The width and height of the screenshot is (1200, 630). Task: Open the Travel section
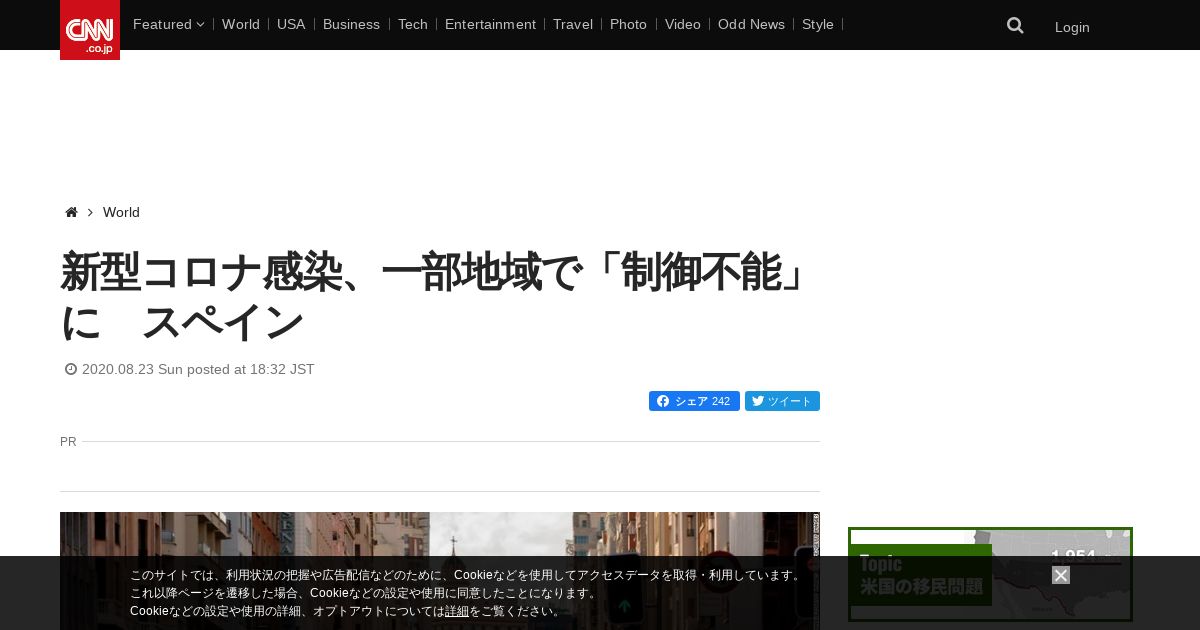coord(573,24)
